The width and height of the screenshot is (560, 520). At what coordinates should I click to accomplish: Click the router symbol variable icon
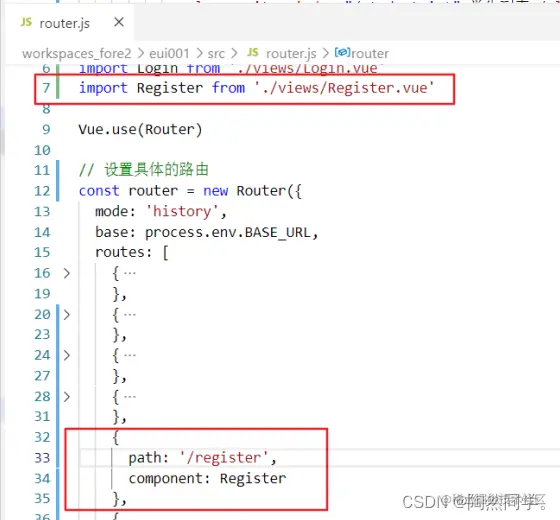coord(342,53)
